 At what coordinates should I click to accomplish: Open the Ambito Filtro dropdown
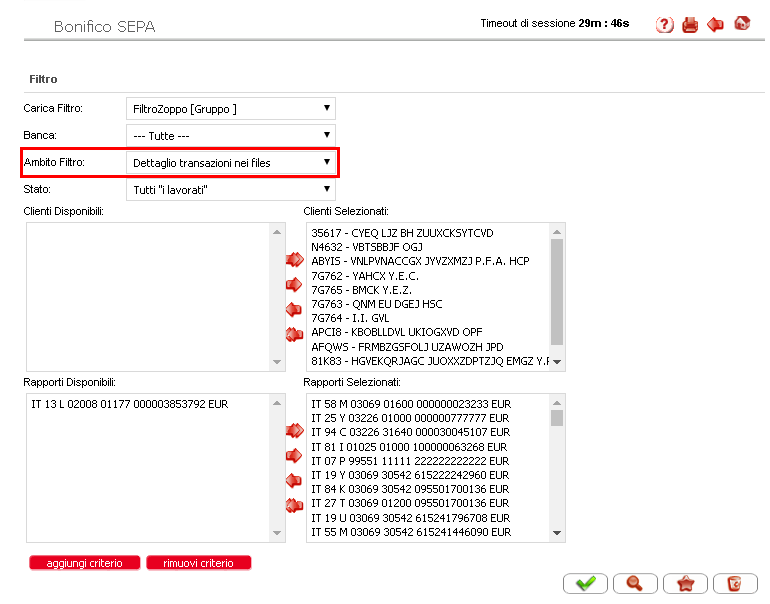click(230, 162)
